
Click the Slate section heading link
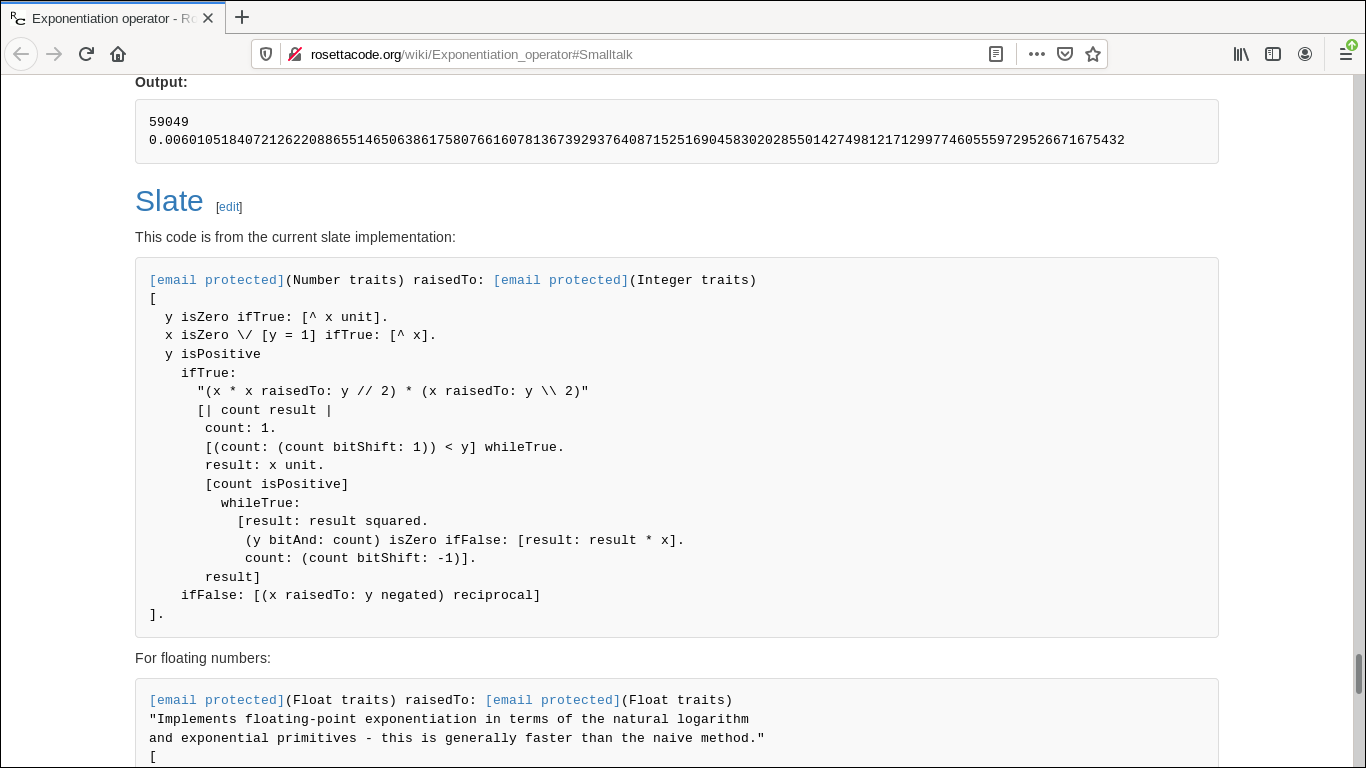point(169,201)
